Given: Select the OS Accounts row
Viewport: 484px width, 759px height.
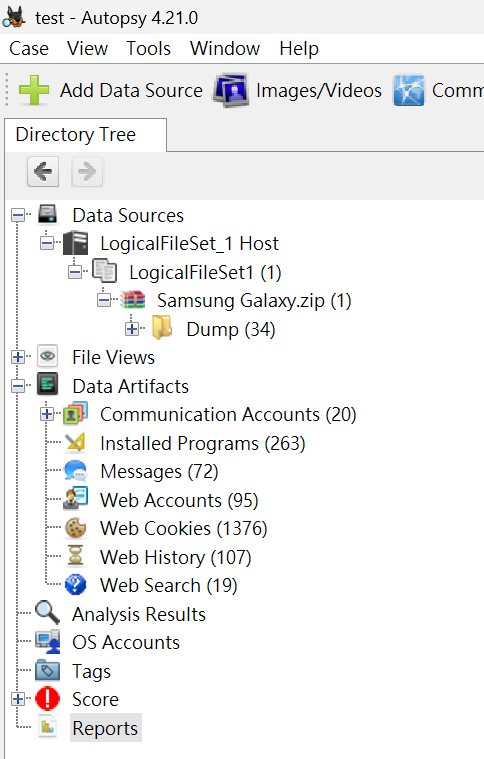Looking at the screenshot, I should pos(126,642).
